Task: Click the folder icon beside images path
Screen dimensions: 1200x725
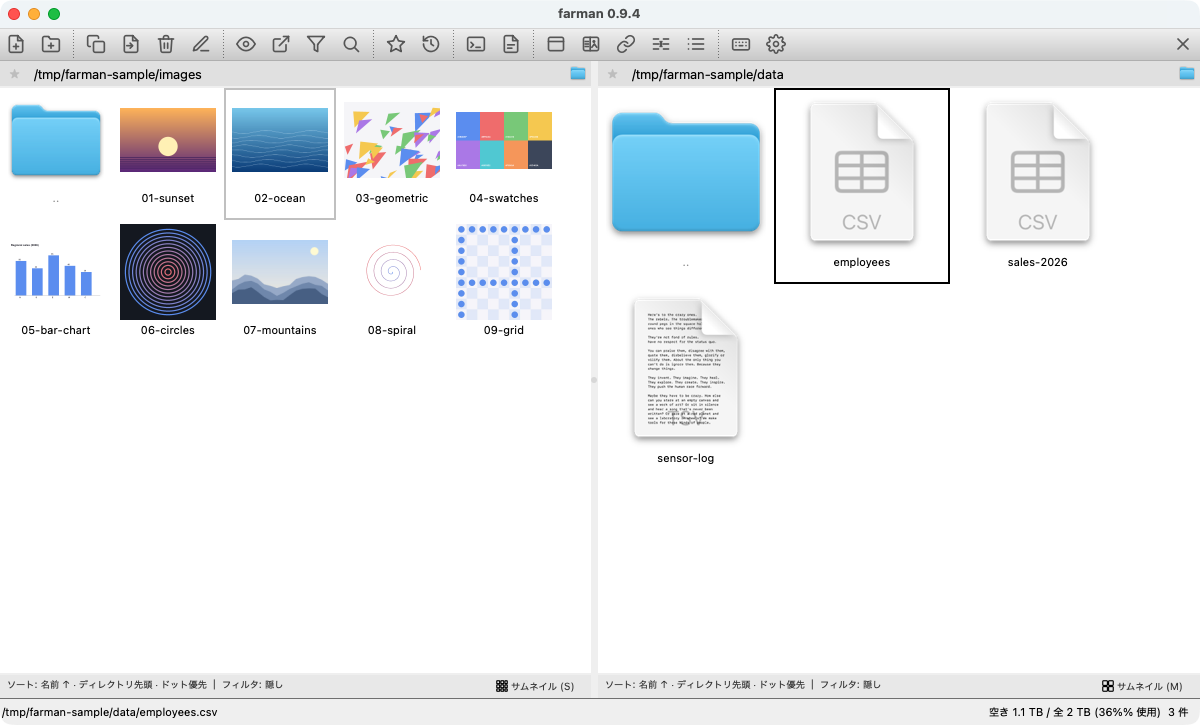Action: pyautogui.click(x=578, y=74)
